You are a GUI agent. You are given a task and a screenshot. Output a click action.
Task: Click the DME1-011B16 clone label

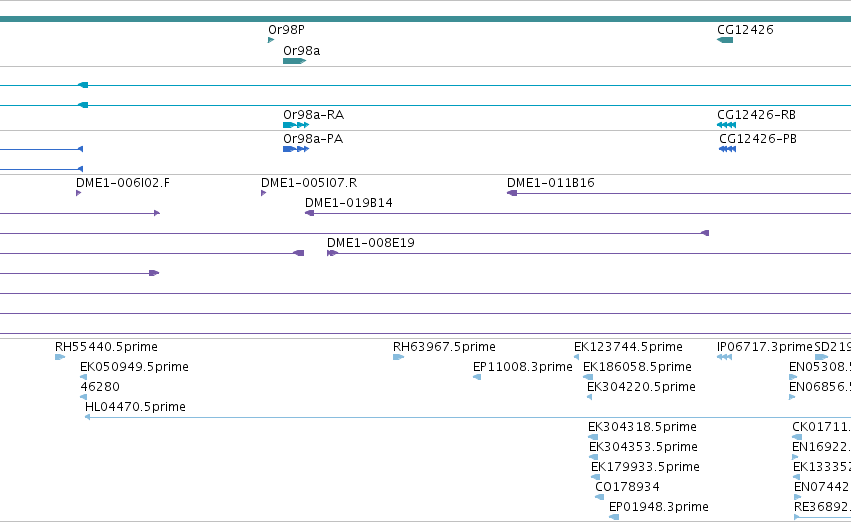[550, 183]
